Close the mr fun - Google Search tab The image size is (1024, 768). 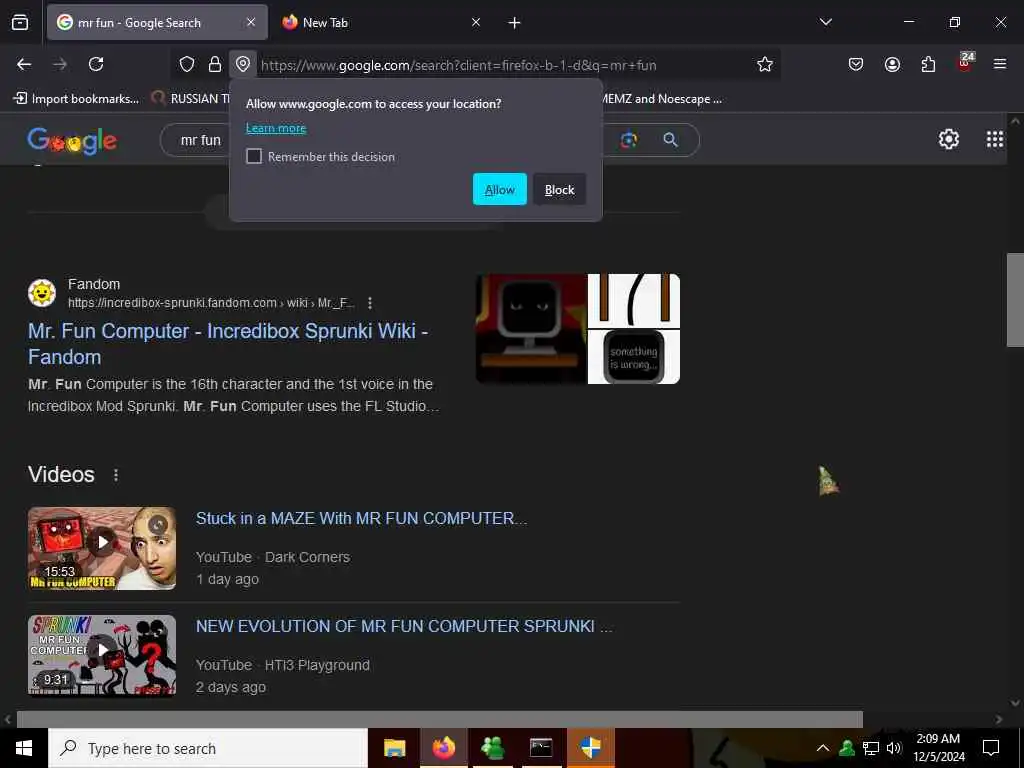(251, 22)
